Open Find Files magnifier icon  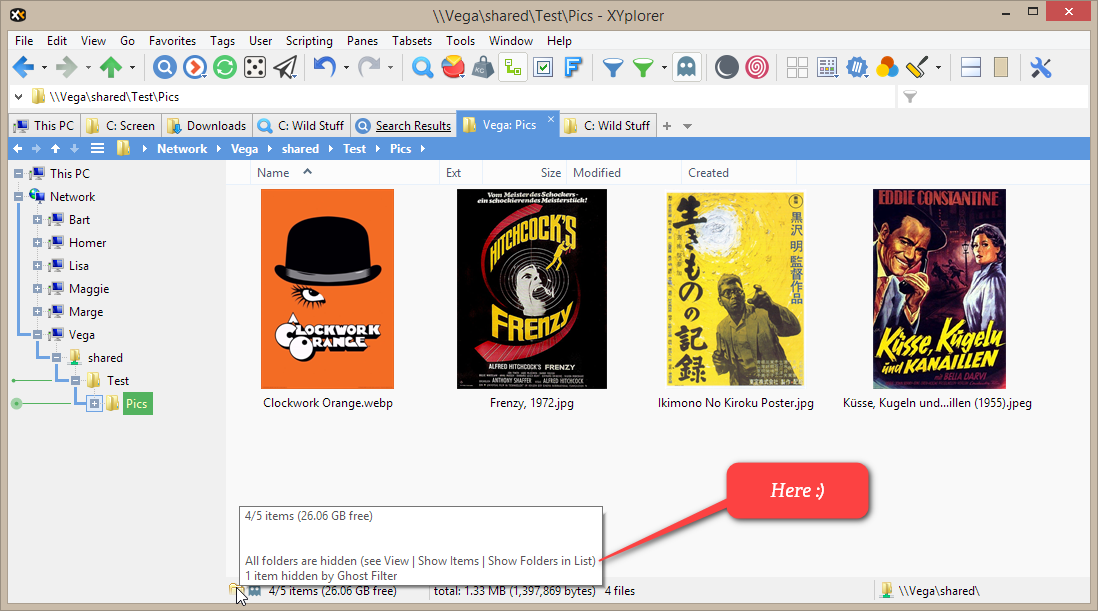pos(423,68)
